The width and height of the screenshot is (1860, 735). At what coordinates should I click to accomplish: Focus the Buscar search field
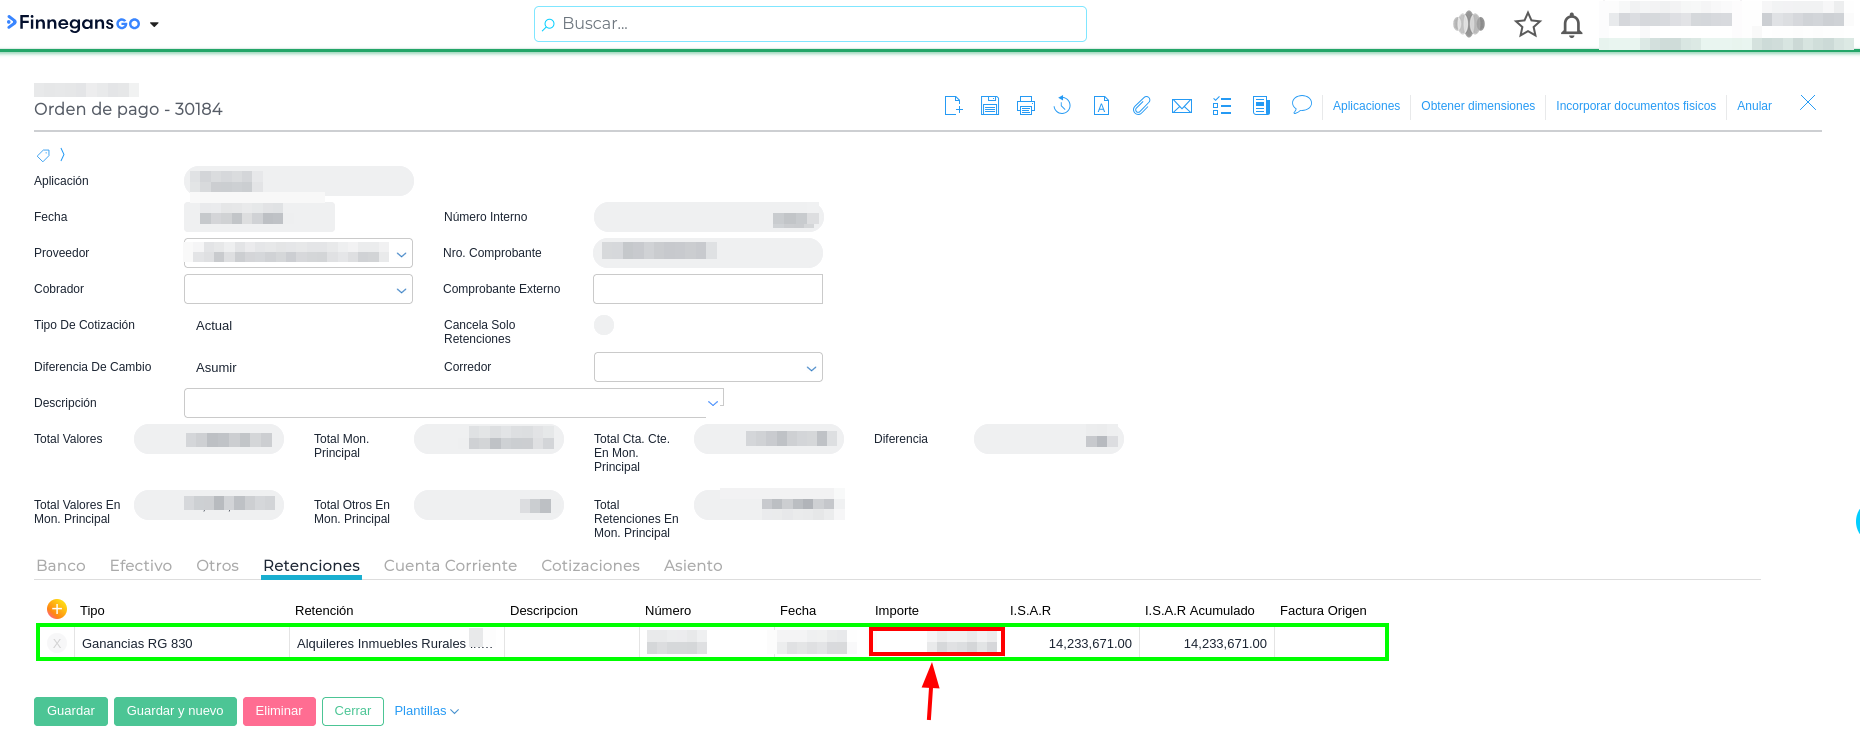810,24
